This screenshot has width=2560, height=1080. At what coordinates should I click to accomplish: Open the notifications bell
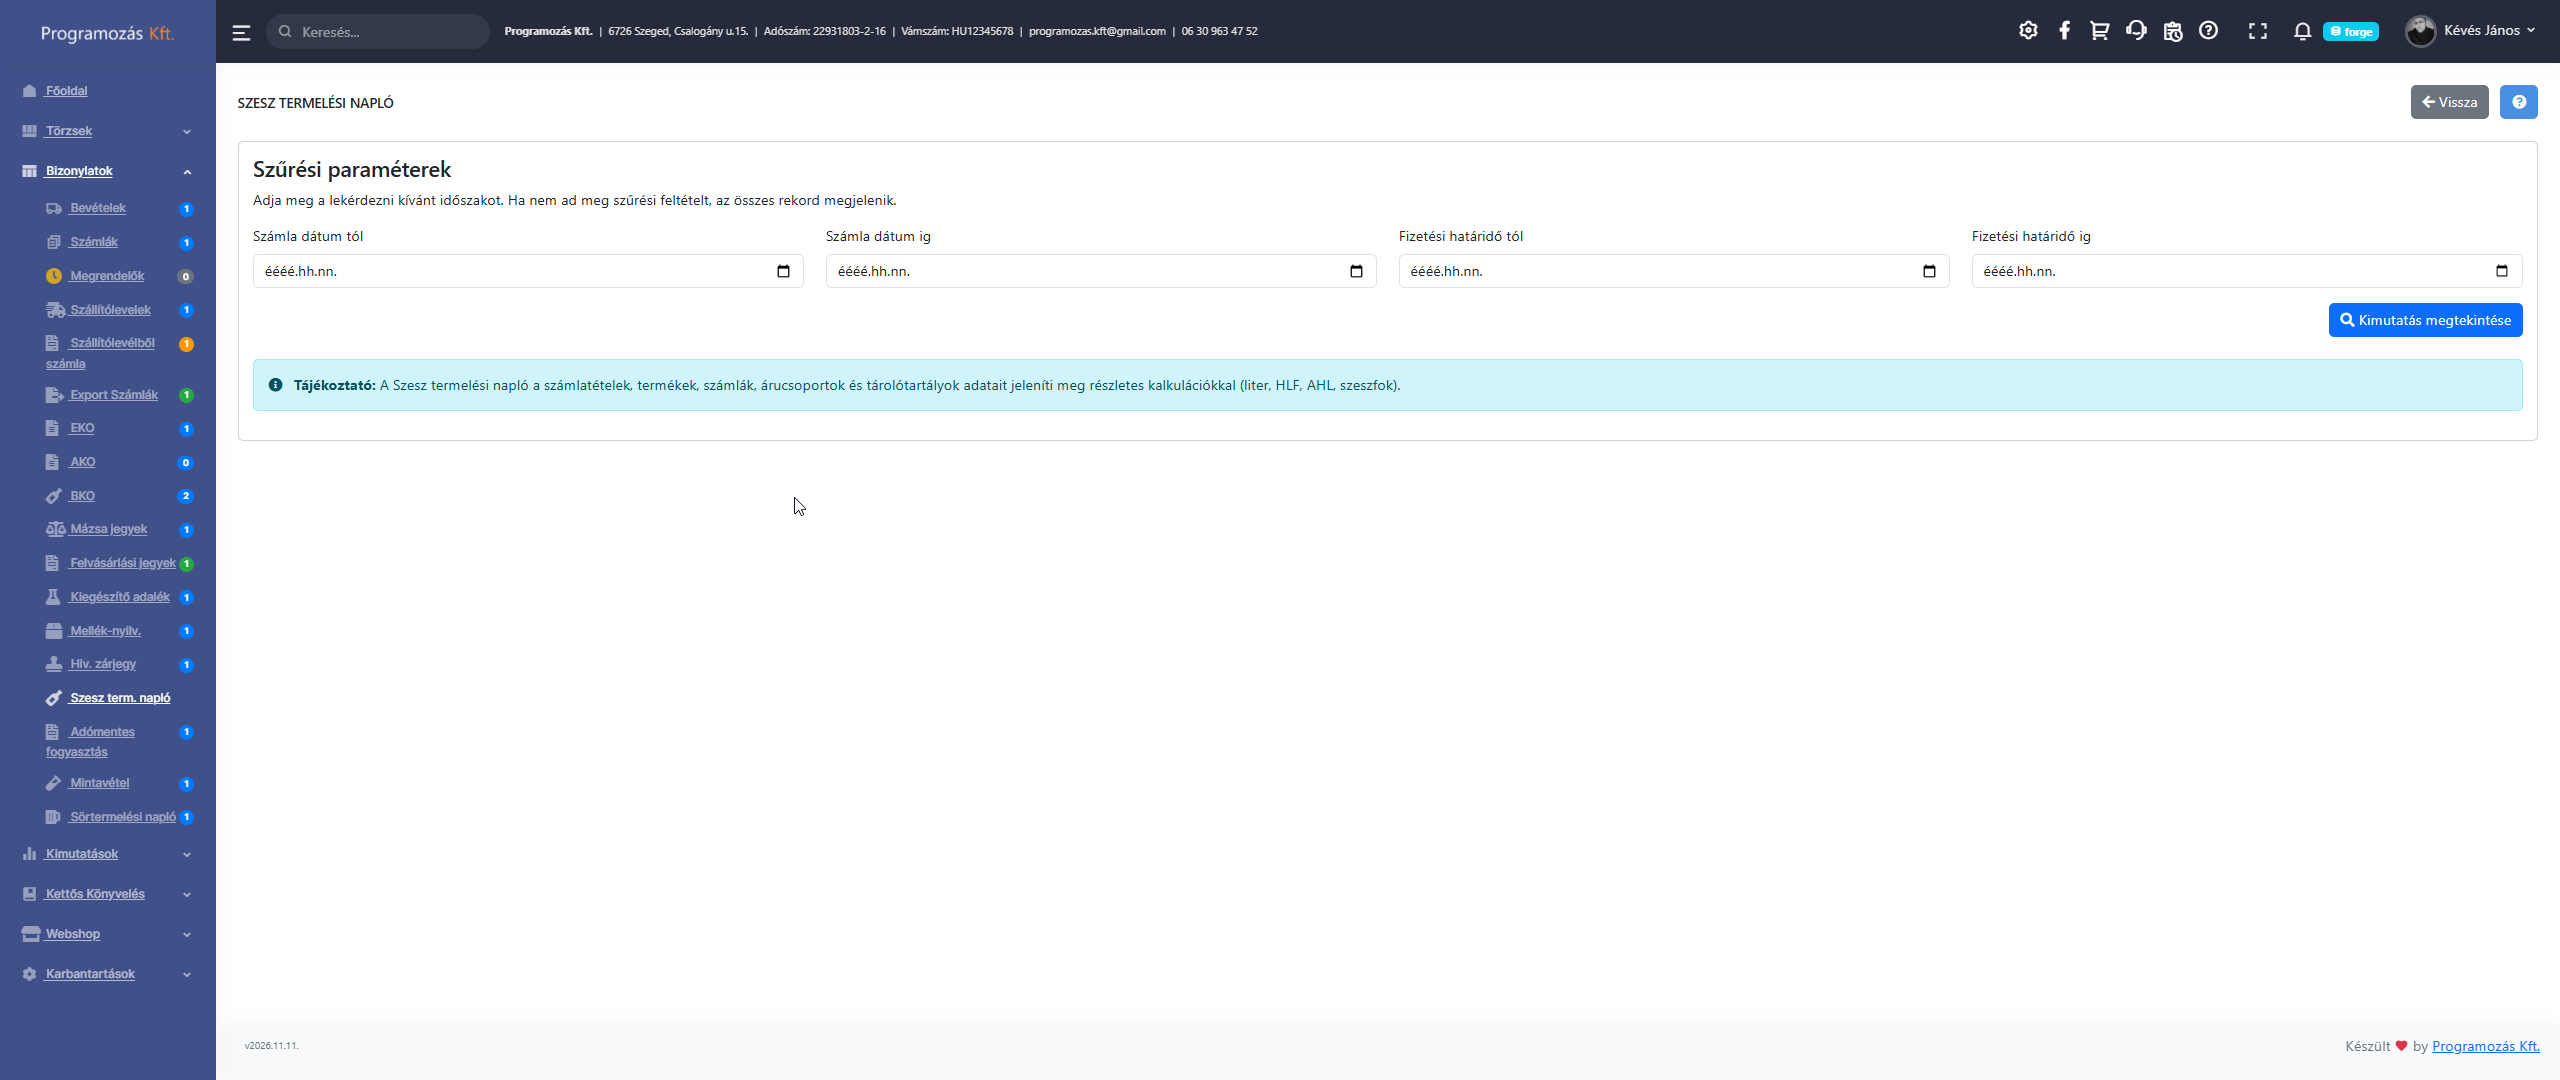2302,31
